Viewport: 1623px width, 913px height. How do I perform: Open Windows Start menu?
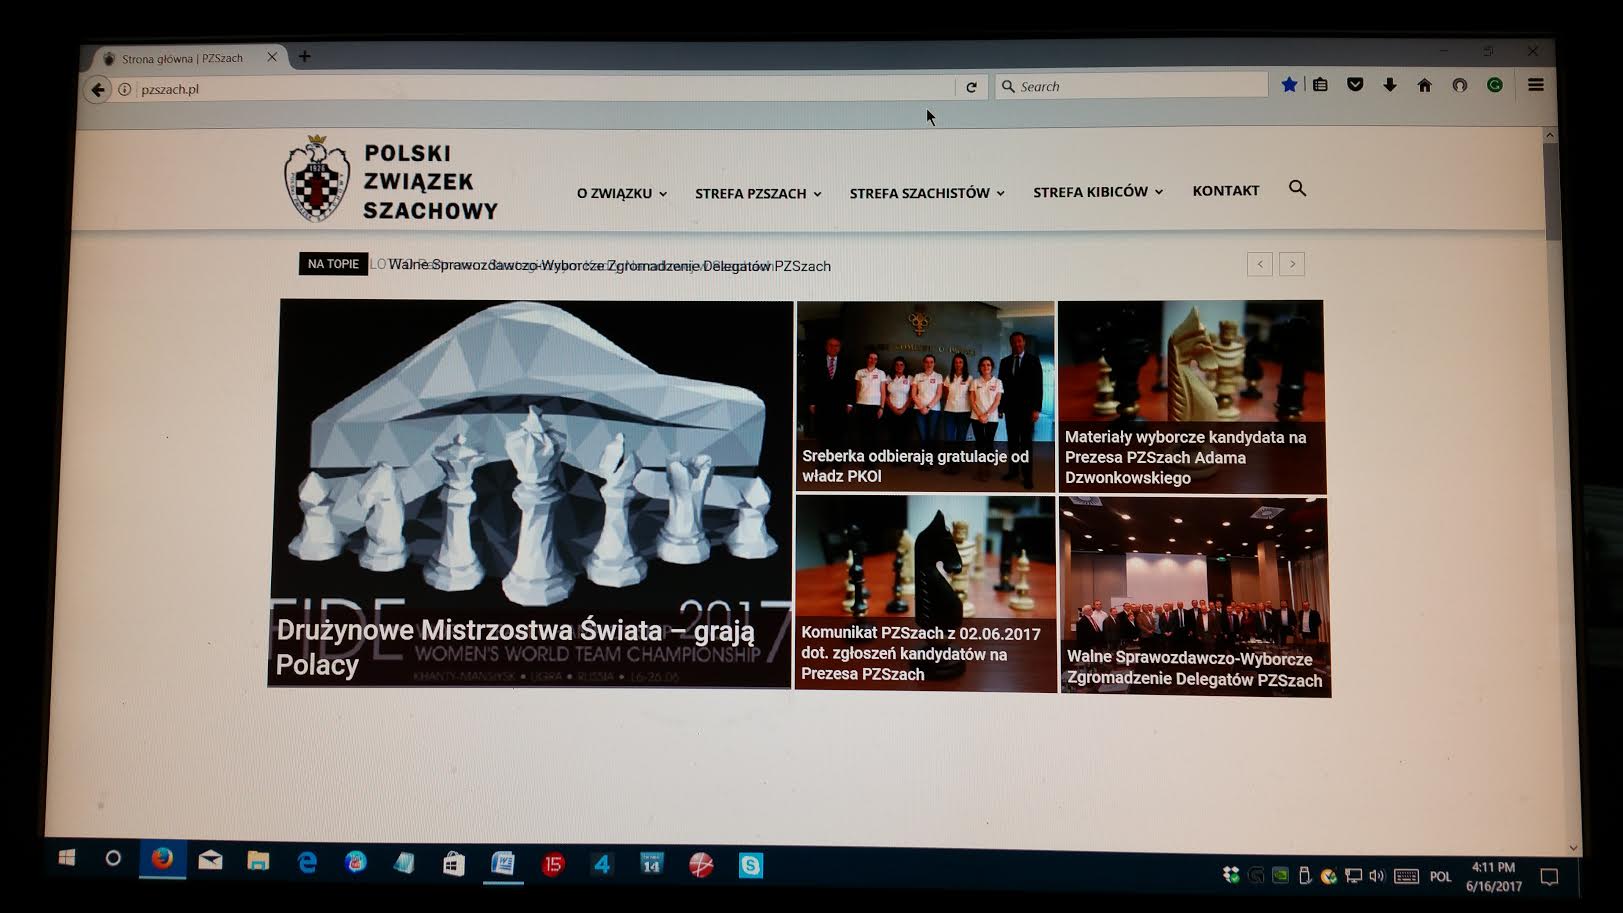pyautogui.click(x=67, y=857)
